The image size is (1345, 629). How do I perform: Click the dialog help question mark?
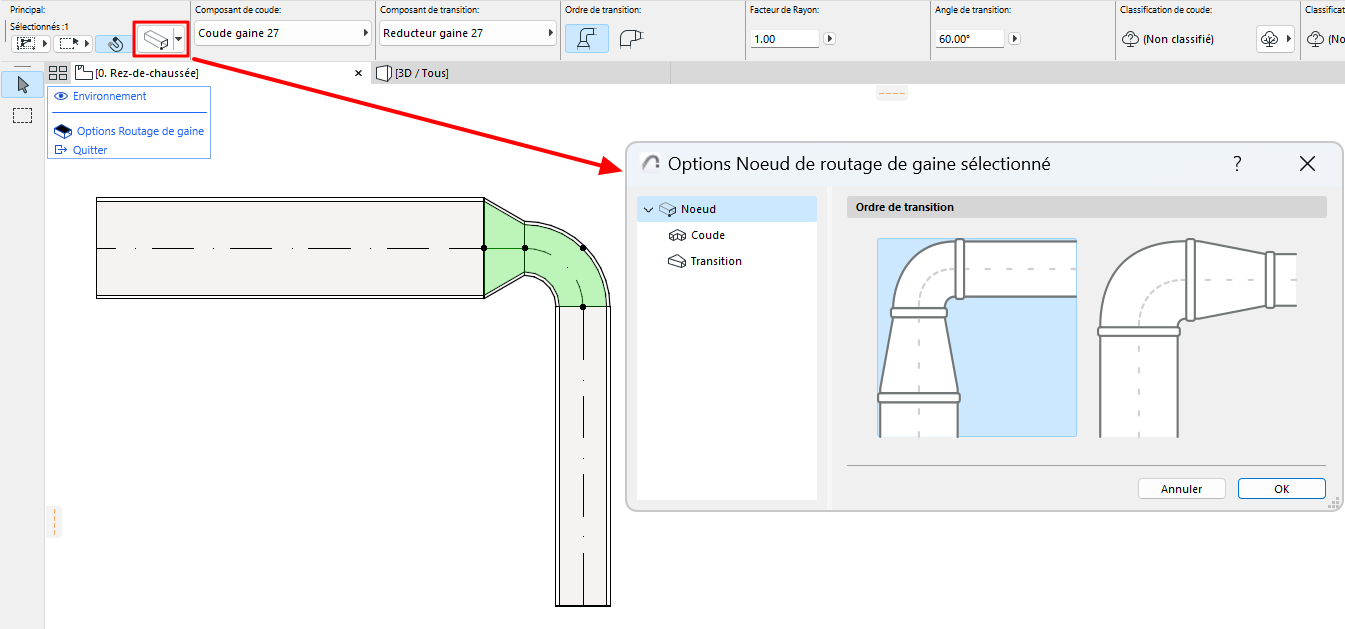(x=1237, y=164)
